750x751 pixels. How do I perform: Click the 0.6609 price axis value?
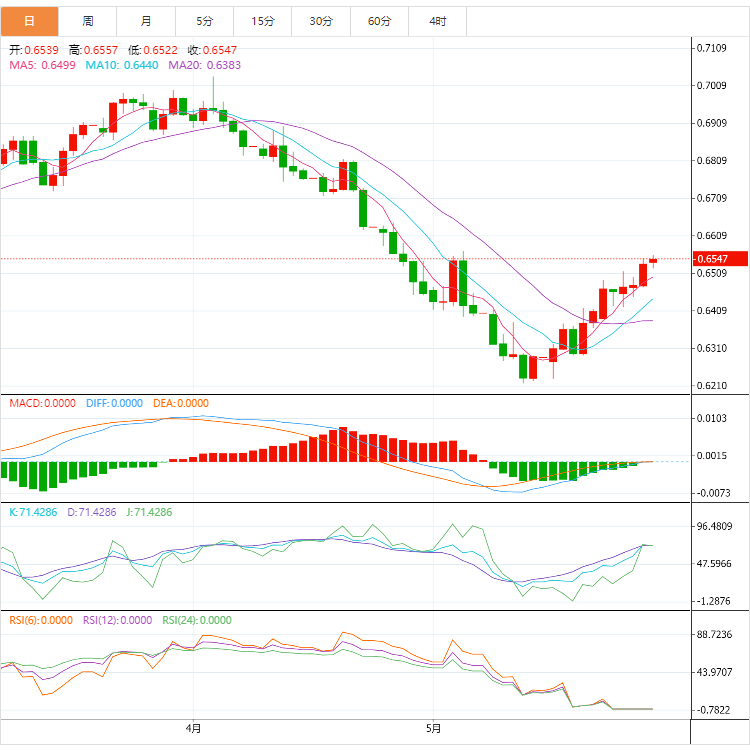click(x=711, y=236)
